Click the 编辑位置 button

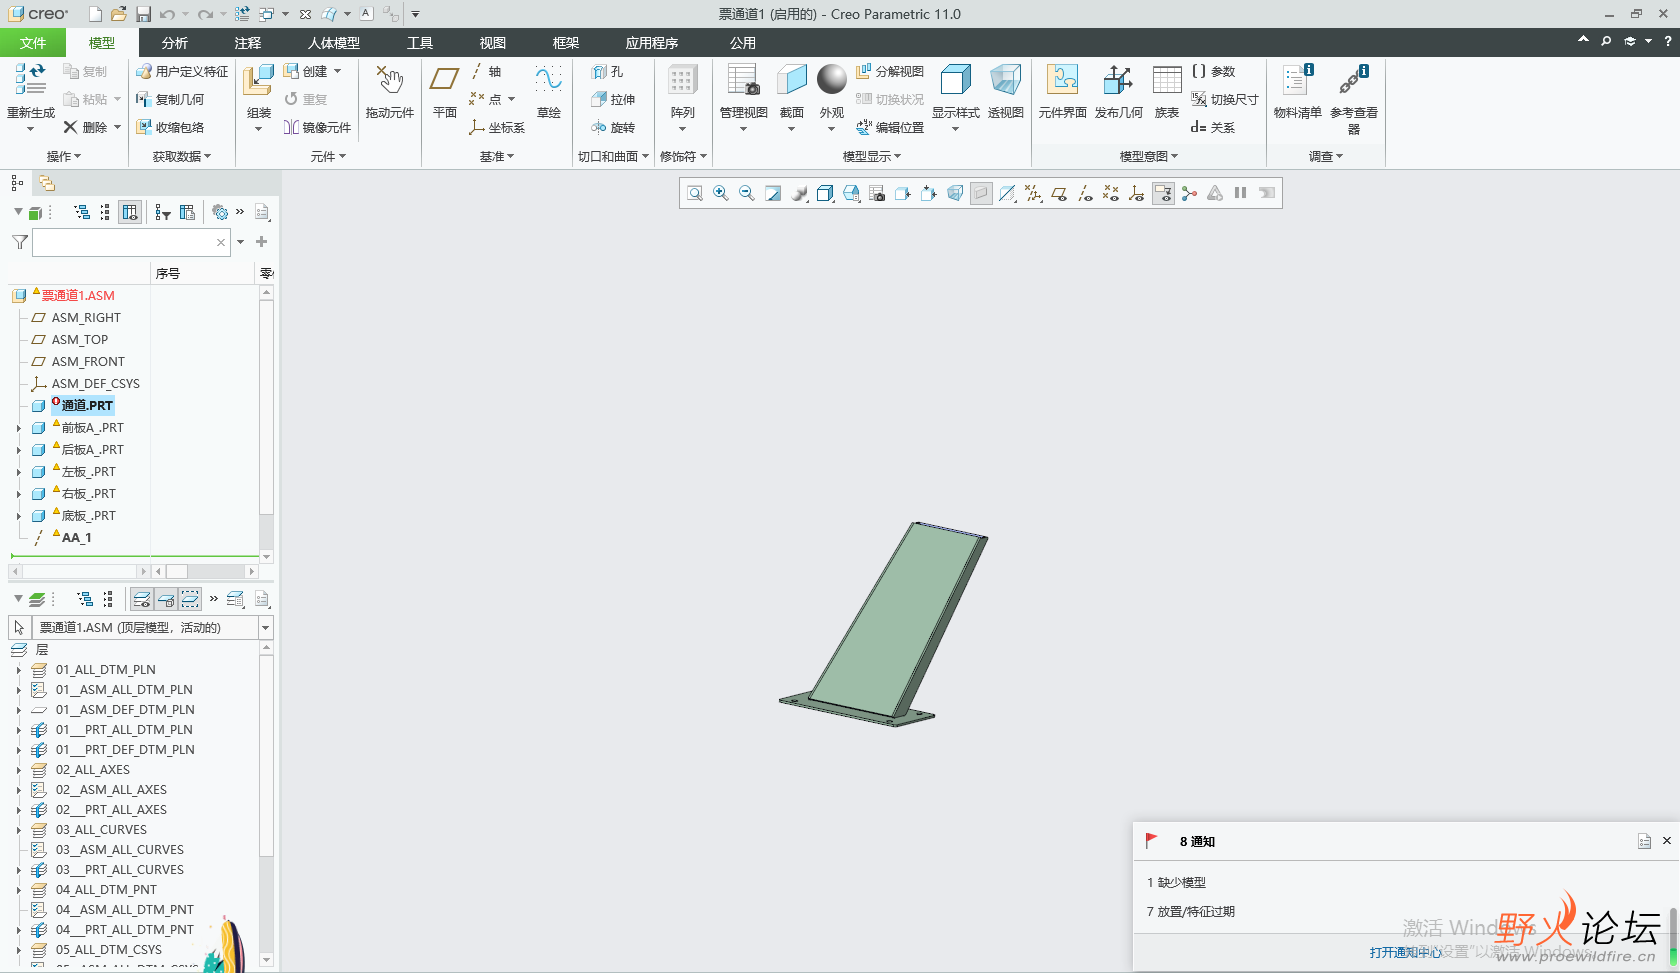(x=890, y=128)
